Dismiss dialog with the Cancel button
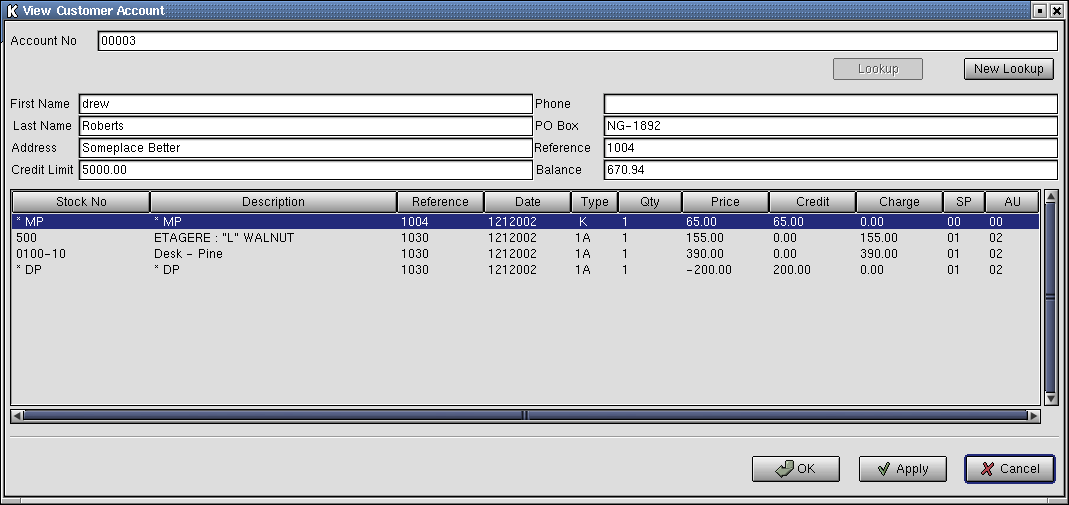The height and width of the screenshot is (505, 1069). (x=1010, y=469)
